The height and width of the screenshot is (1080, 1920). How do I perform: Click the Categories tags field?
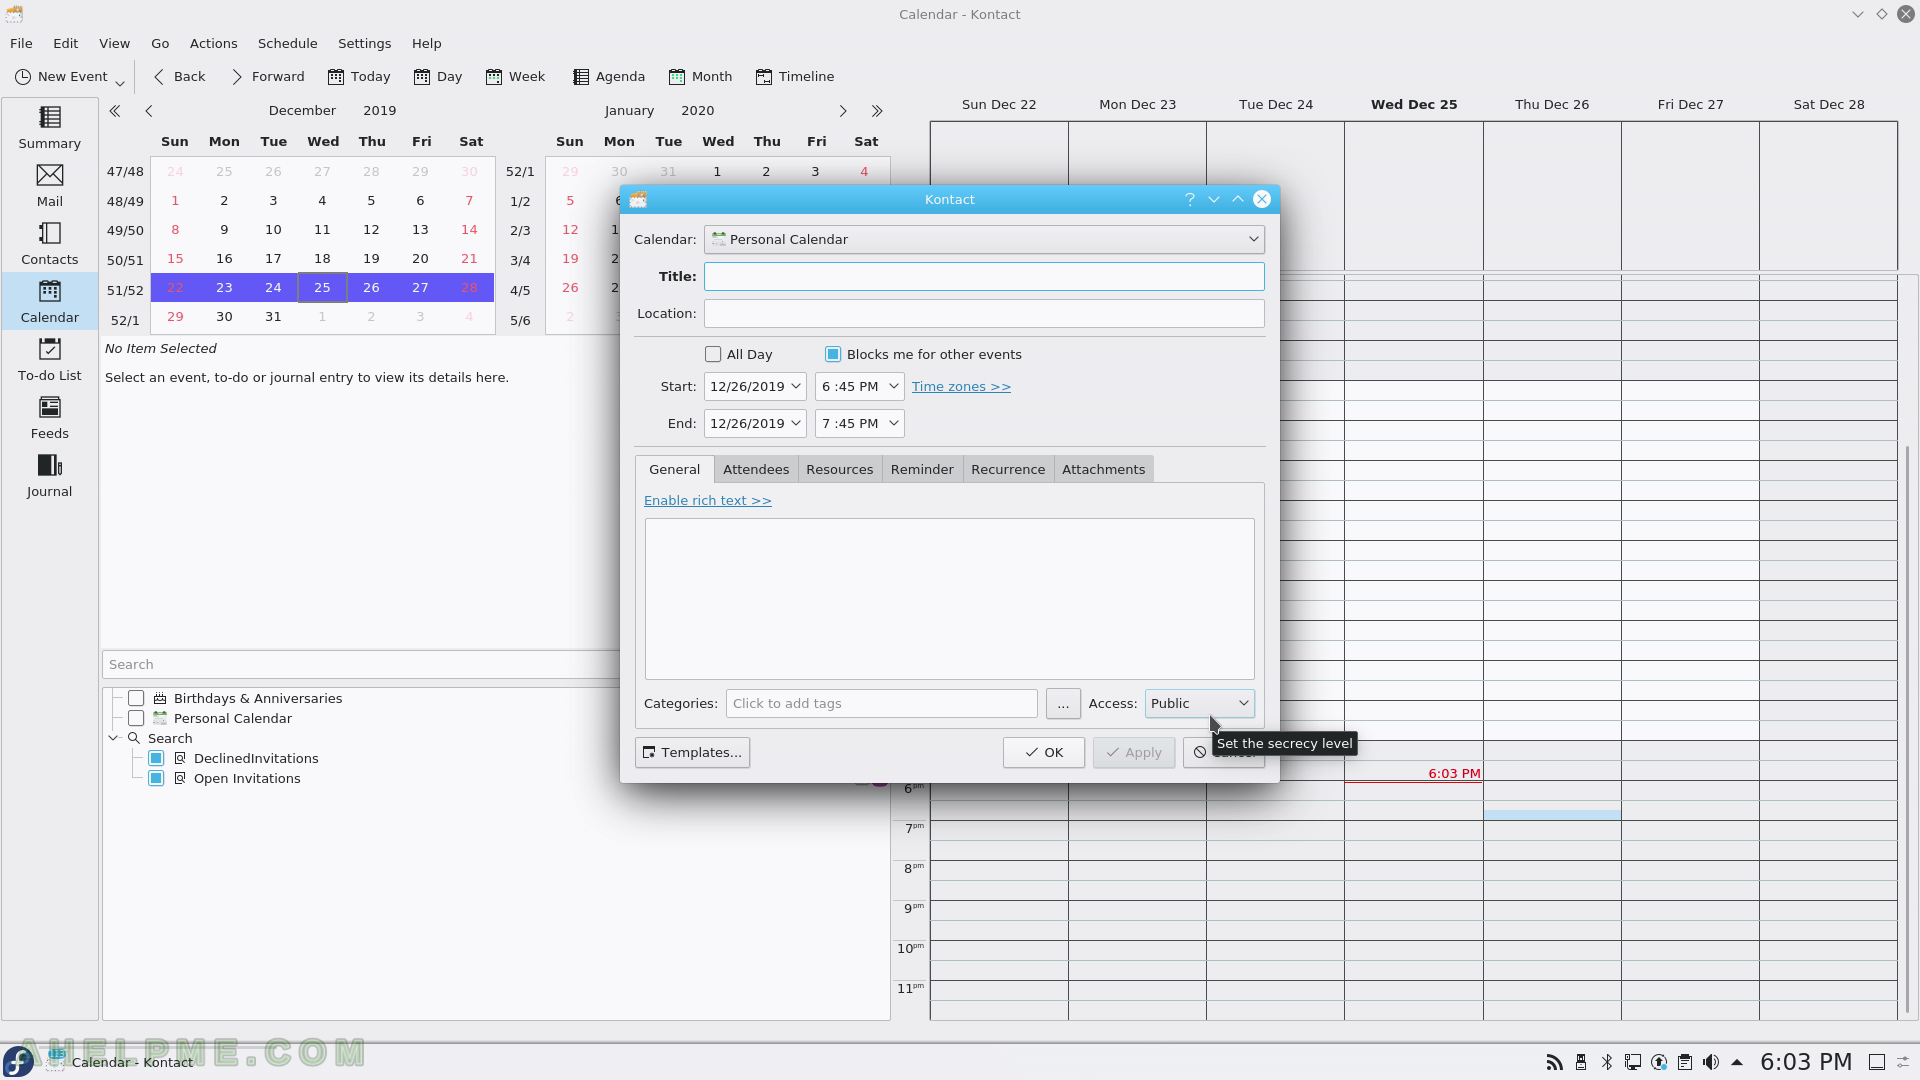[881, 703]
